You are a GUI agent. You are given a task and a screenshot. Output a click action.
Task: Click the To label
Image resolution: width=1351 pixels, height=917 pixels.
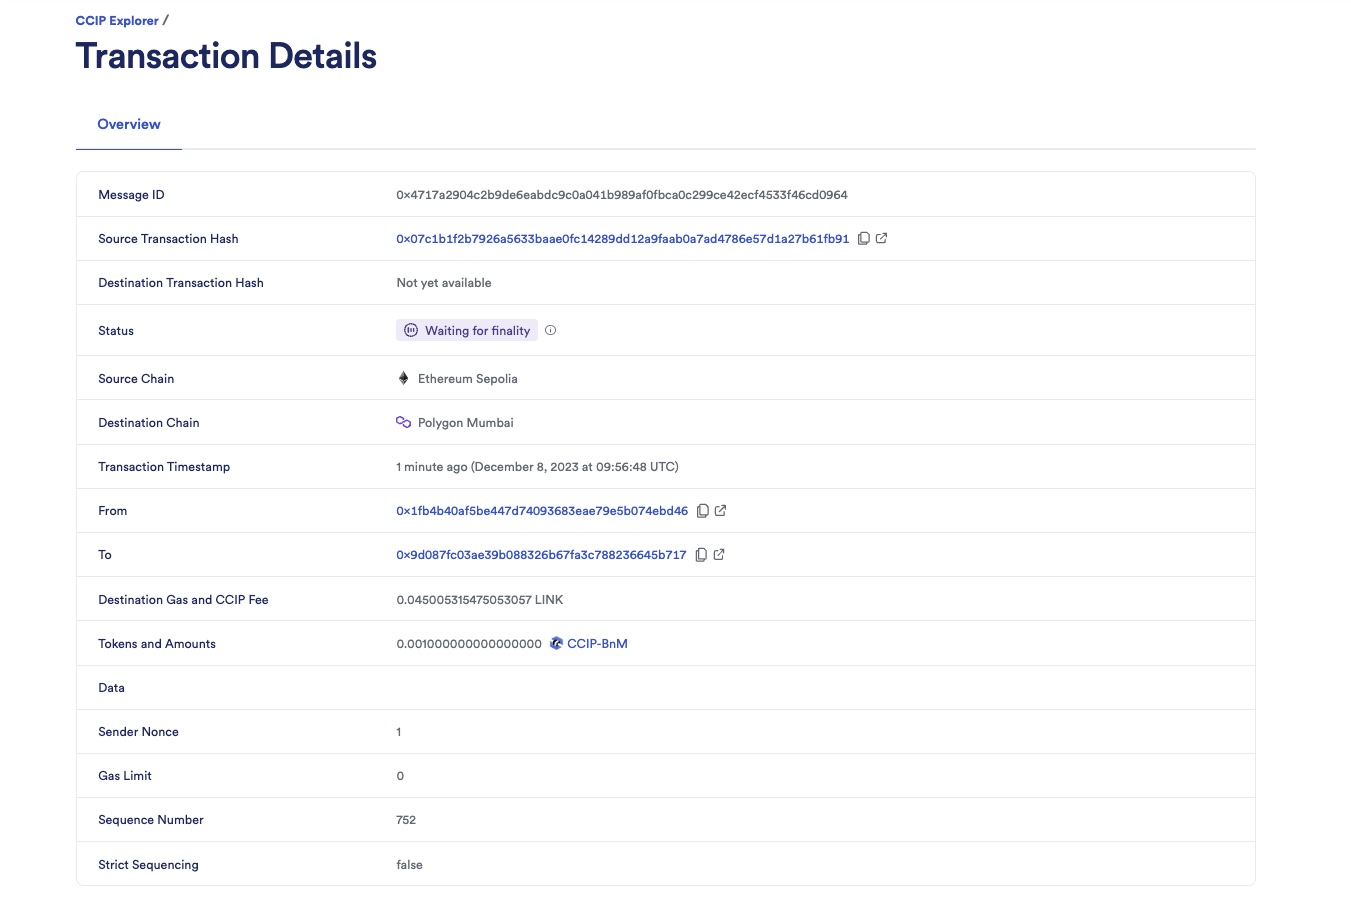coord(105,555)
